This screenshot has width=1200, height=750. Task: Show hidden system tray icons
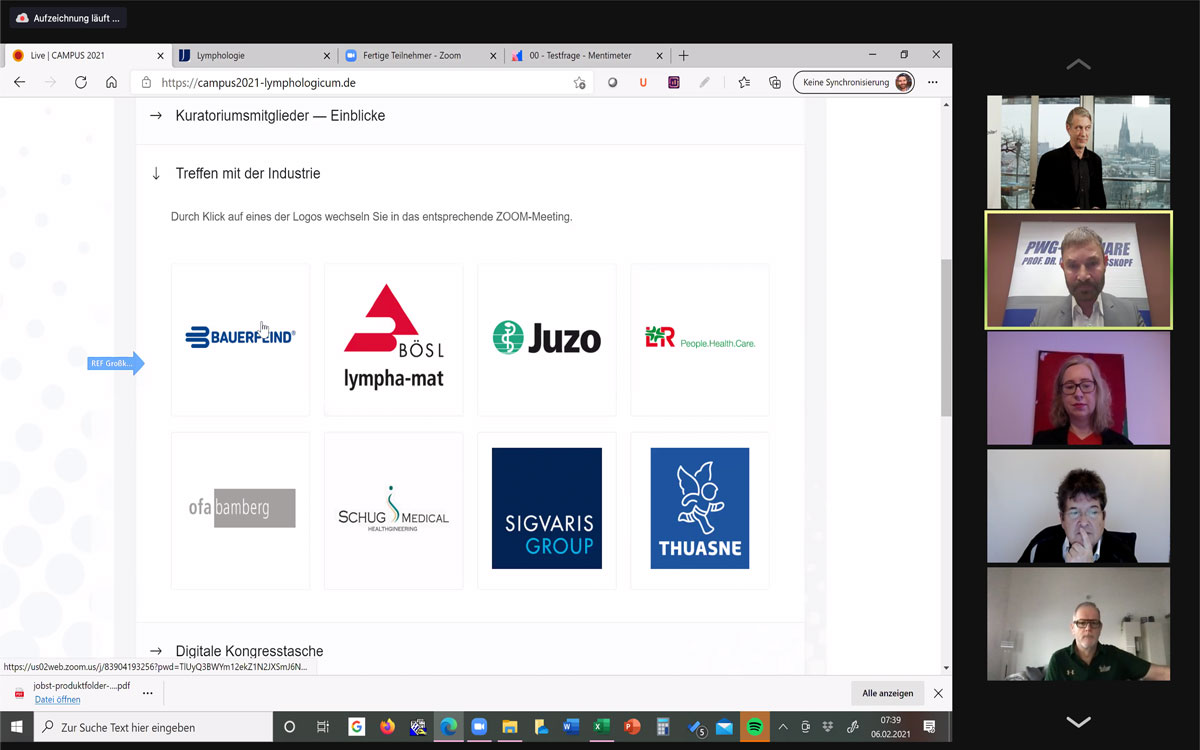783,727
